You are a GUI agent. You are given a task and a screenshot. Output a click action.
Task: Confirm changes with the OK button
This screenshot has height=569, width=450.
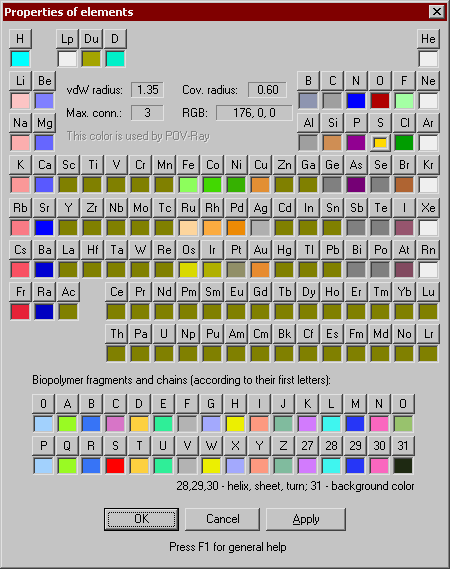(x=141, y=519)
